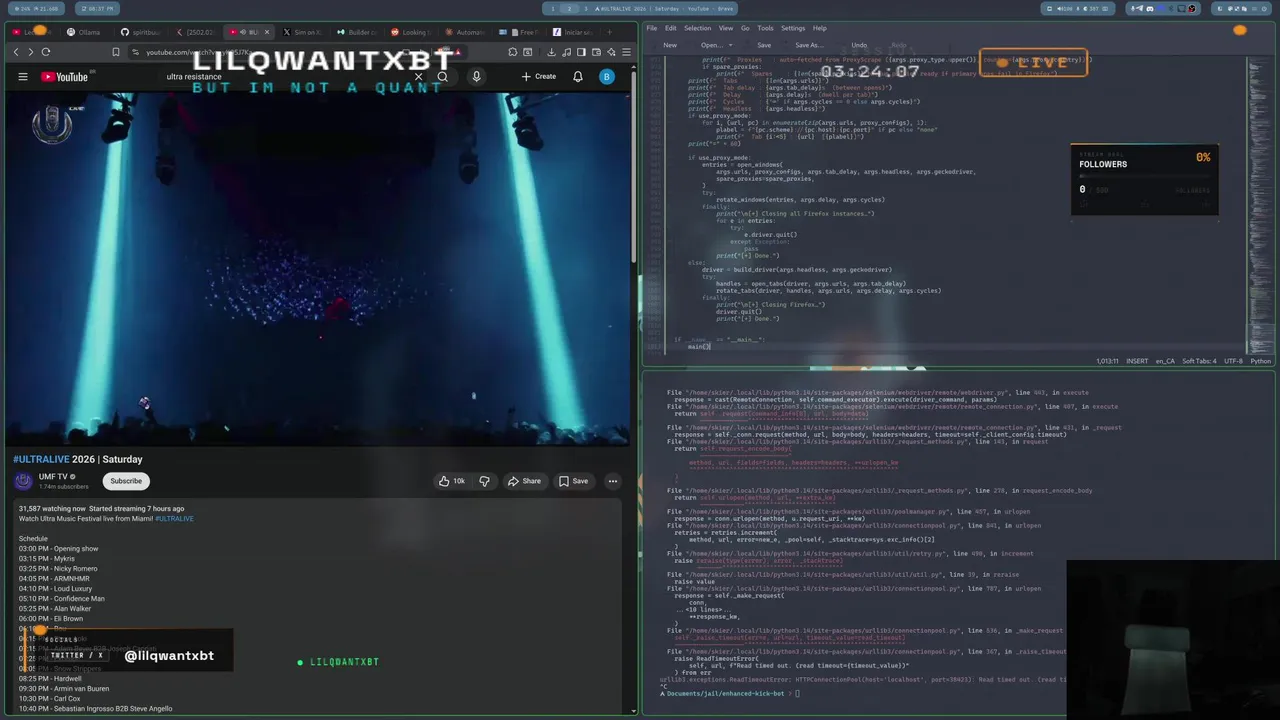Click the '08:25 PM - Hardwell' line

point(50,679)
